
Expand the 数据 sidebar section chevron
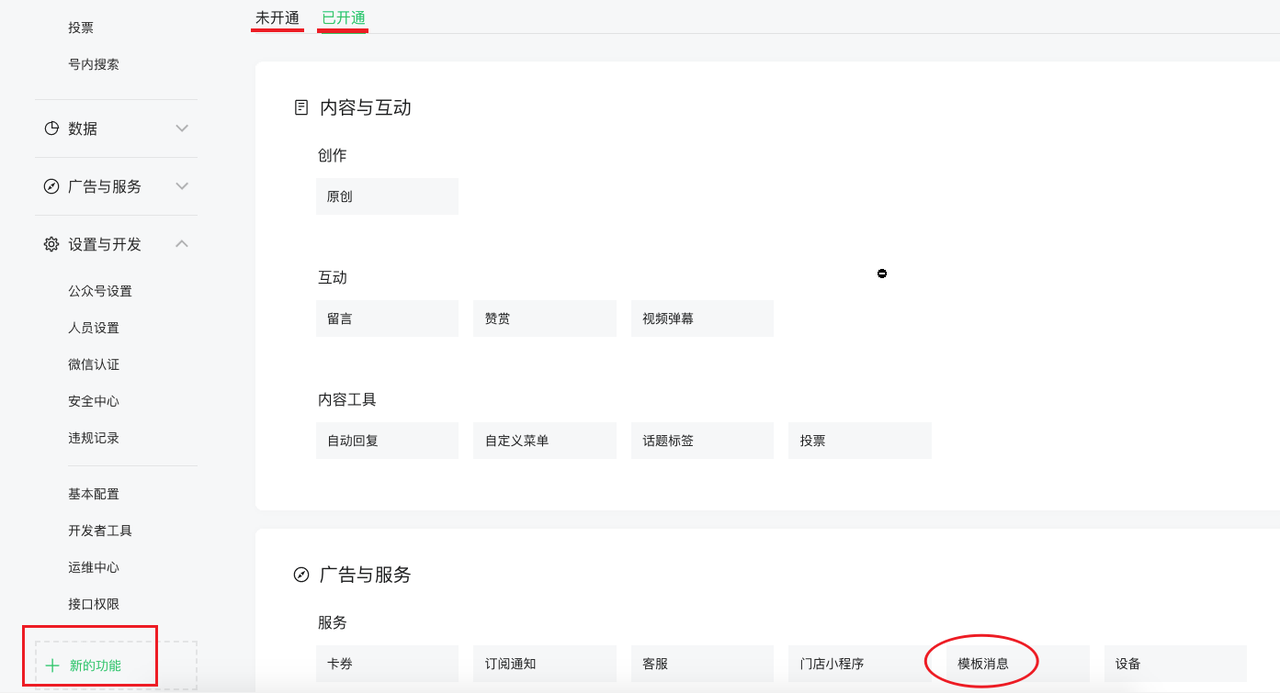[182, 129]
